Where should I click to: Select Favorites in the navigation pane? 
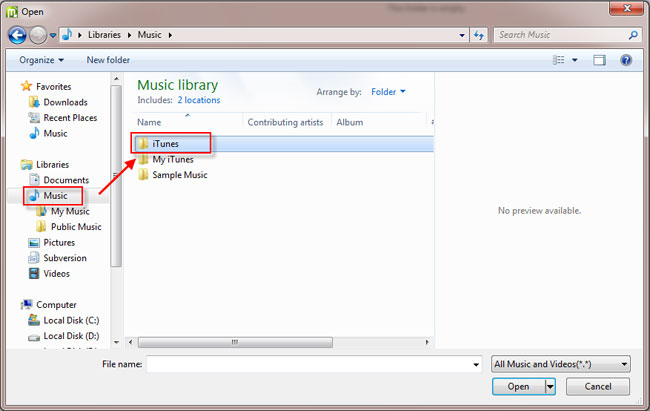[x=53, y=86]
